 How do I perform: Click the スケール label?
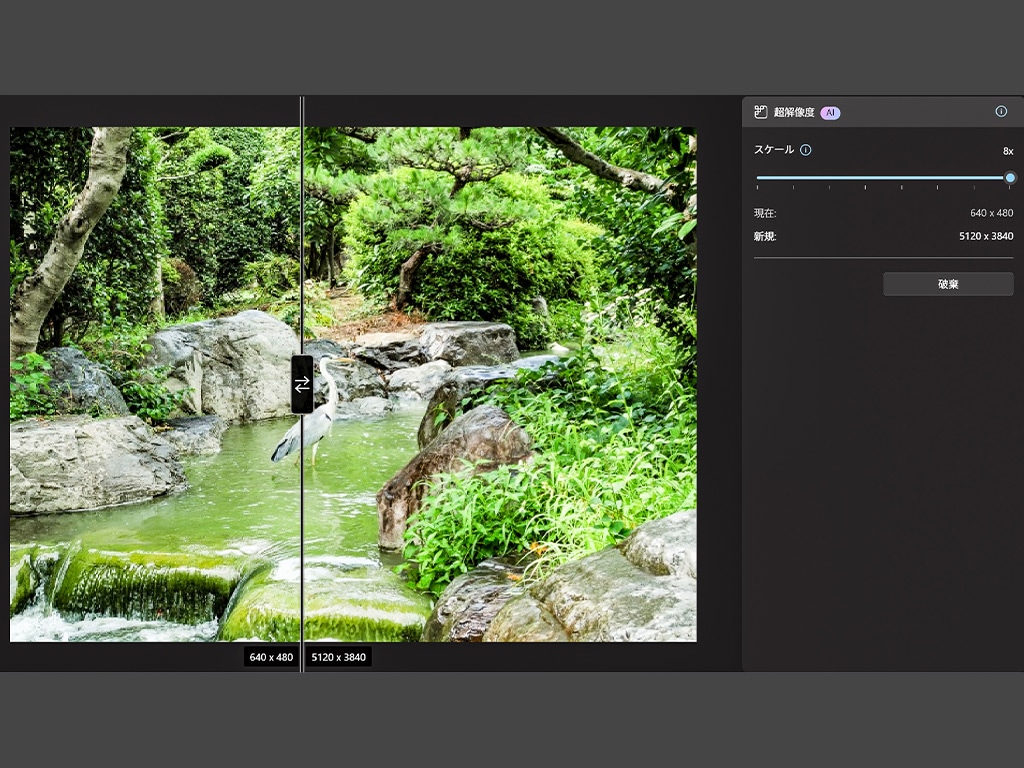774,150
